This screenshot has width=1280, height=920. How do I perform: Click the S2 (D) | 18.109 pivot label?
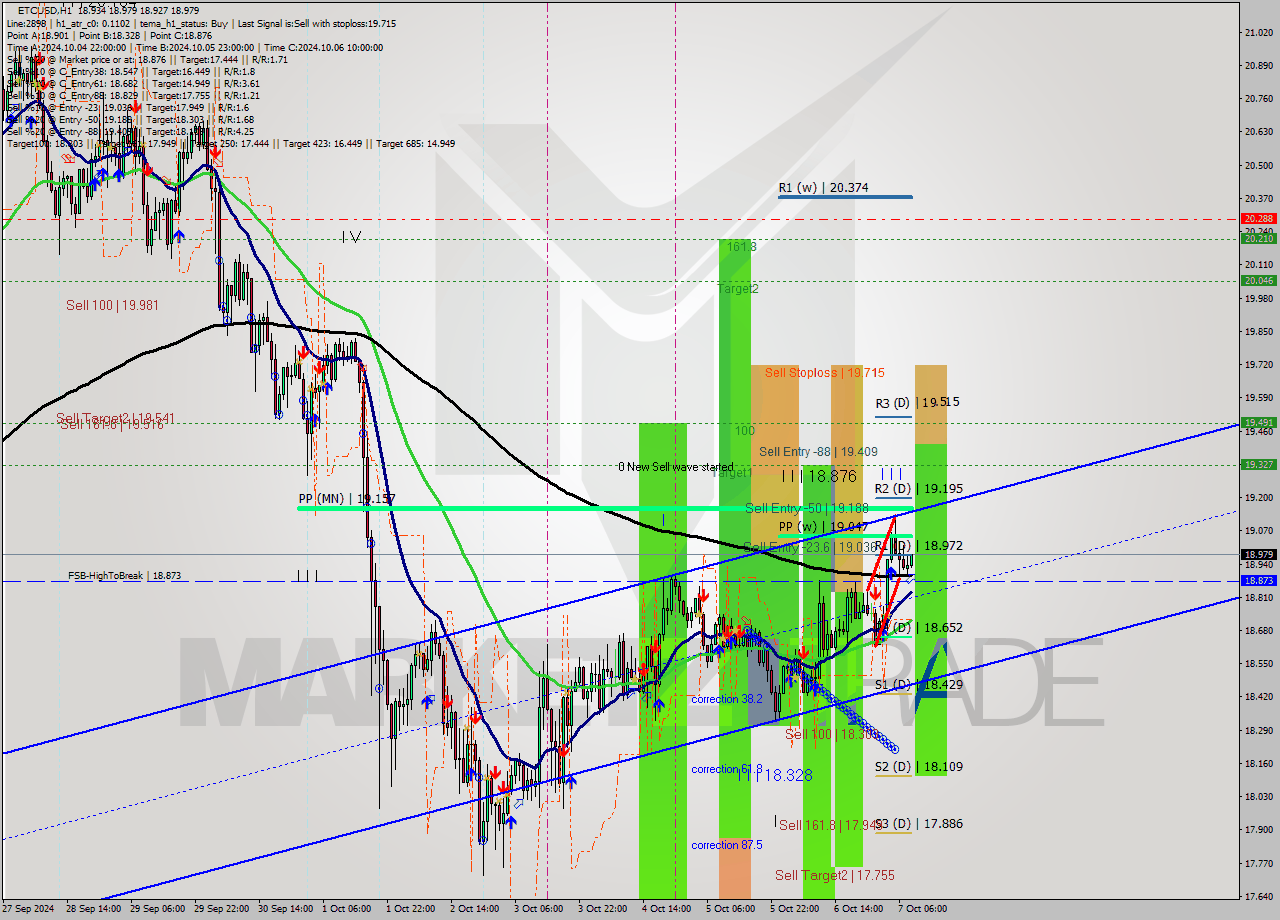coord(919,766)
